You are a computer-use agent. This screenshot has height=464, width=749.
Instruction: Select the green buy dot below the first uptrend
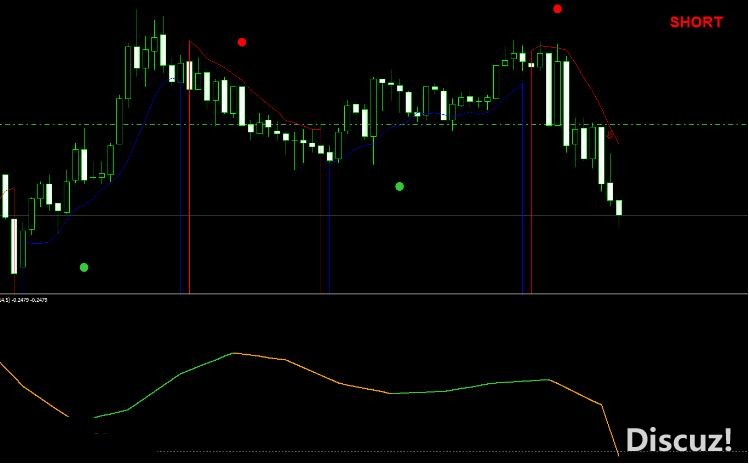(x=84, y=268)
